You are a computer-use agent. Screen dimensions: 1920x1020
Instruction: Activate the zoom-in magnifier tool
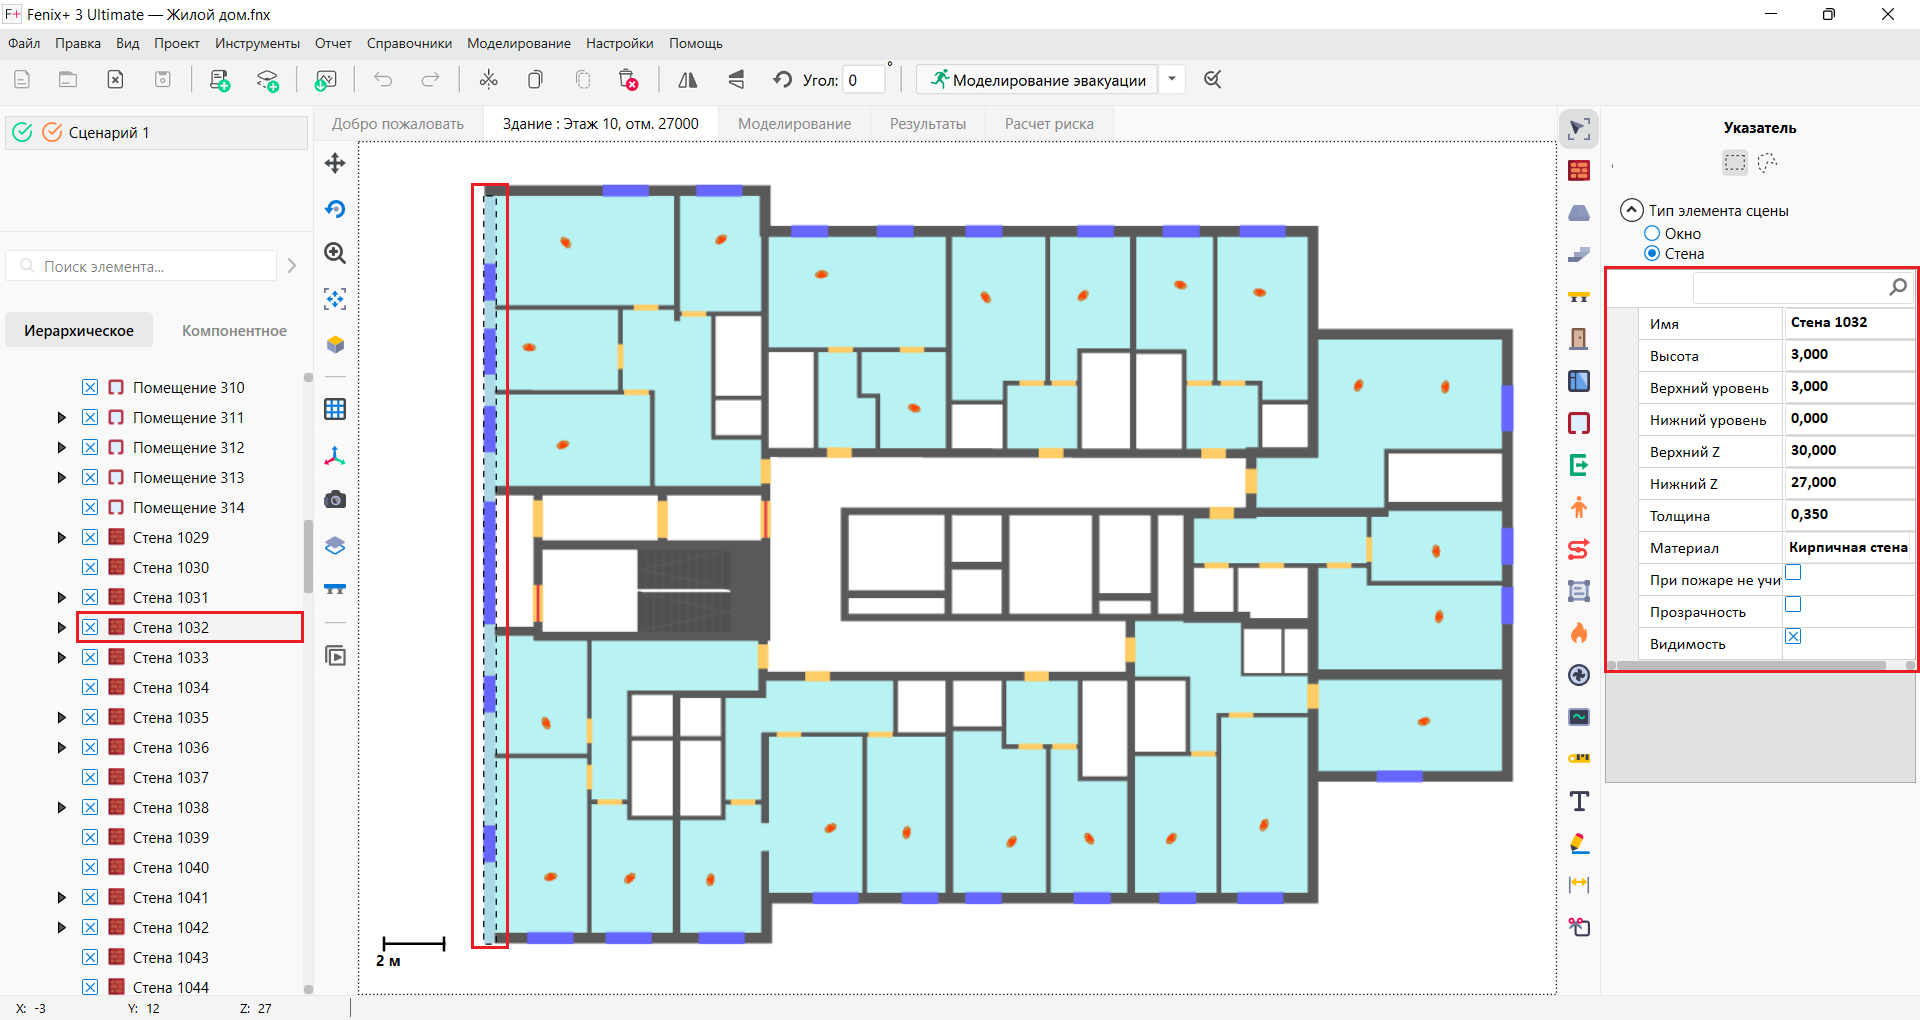pos(335,254)
